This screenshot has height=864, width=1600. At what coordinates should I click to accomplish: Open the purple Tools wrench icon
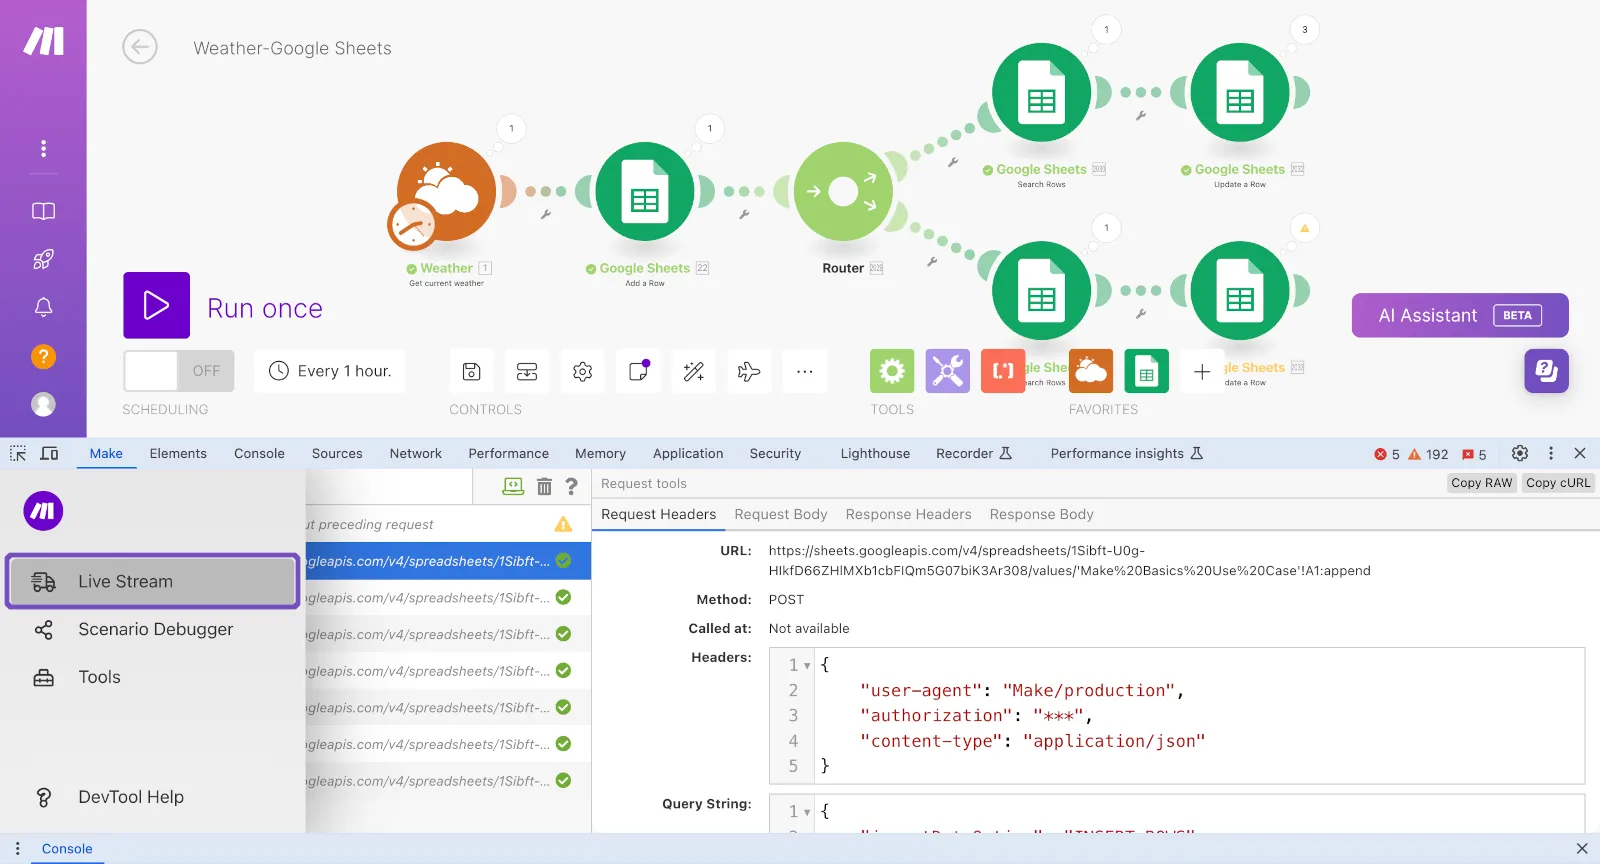tap(948, 371)
